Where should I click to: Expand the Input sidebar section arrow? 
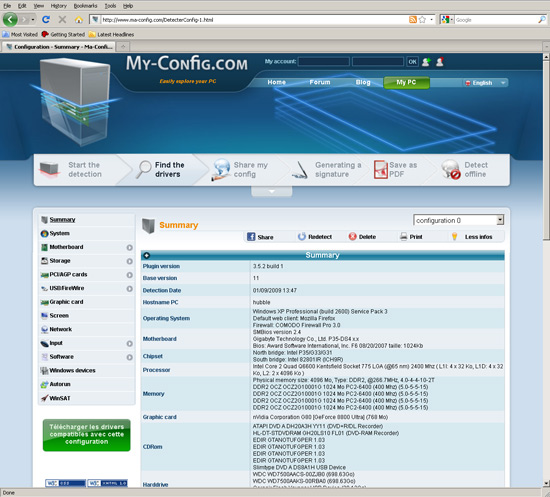[x=129, y=343]
